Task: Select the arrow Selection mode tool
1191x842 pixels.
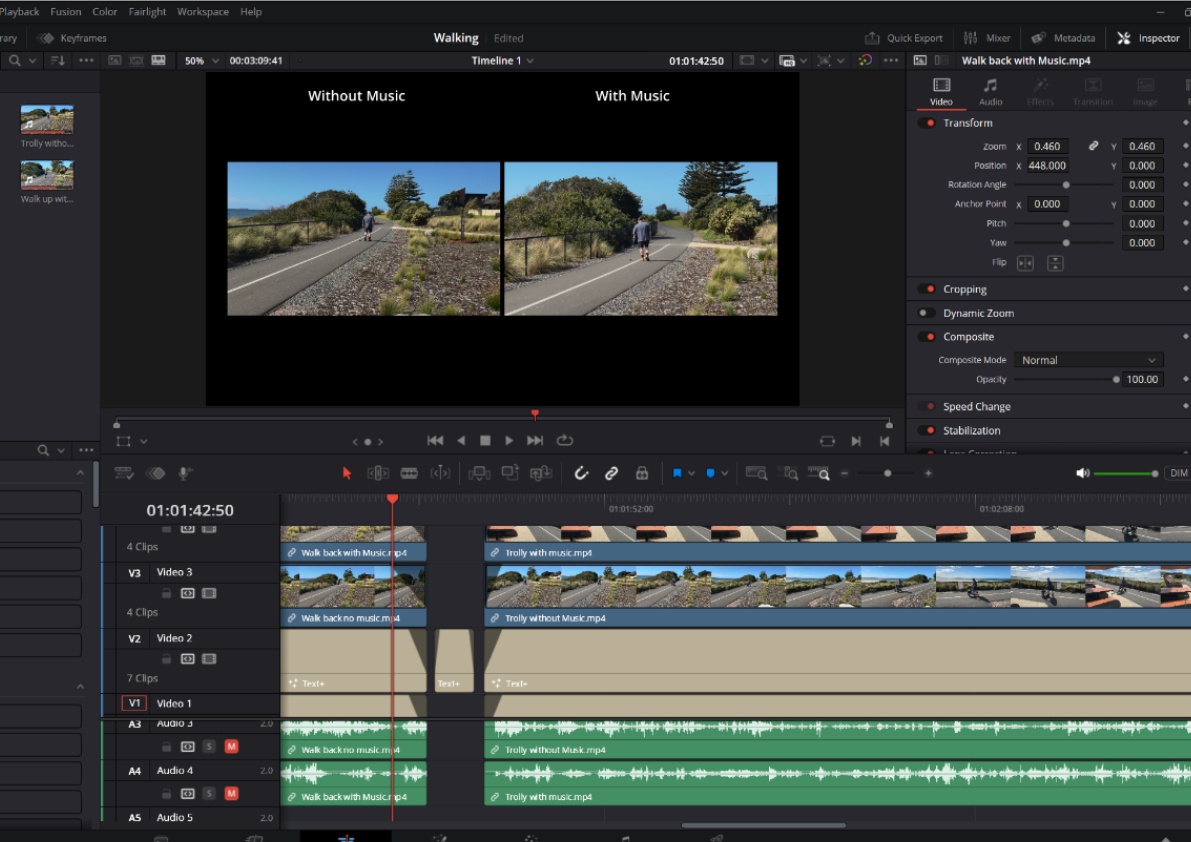Action: tap(347, 473)
